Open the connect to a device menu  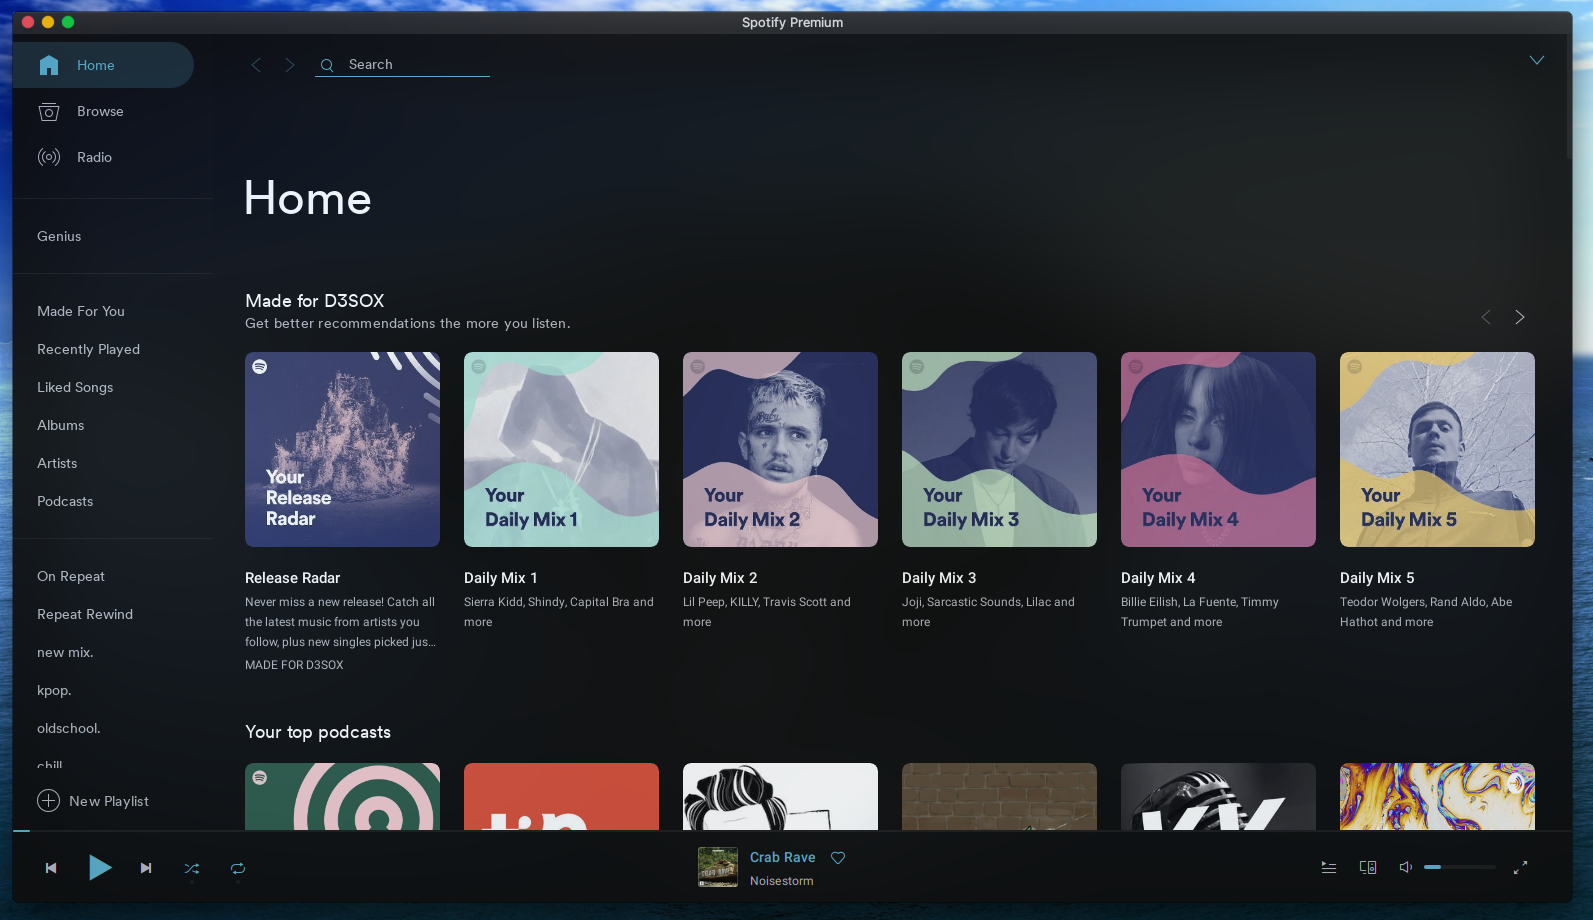(1368, 867)
